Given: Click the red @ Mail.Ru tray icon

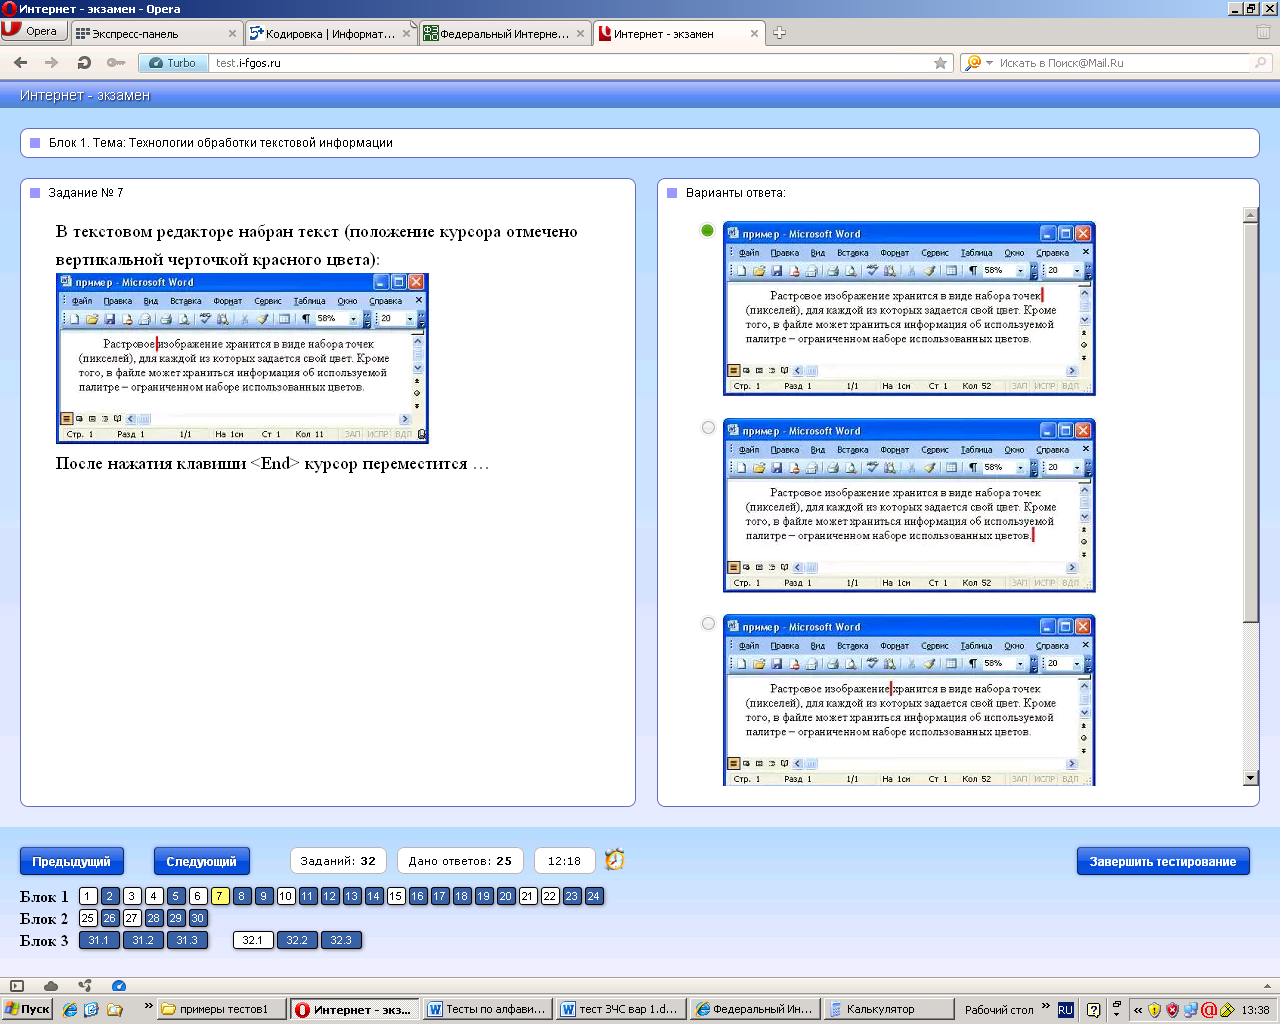Looking at the screenshot, I should (x=1208, y=1010).
